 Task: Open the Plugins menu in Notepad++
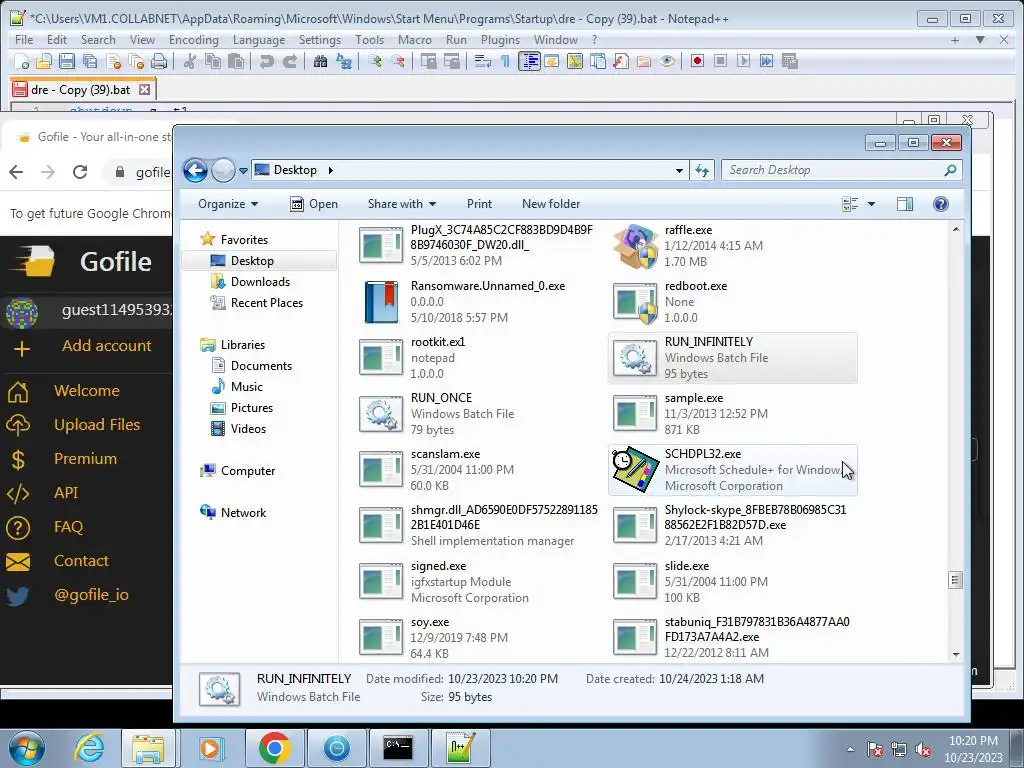click(500, 40)
